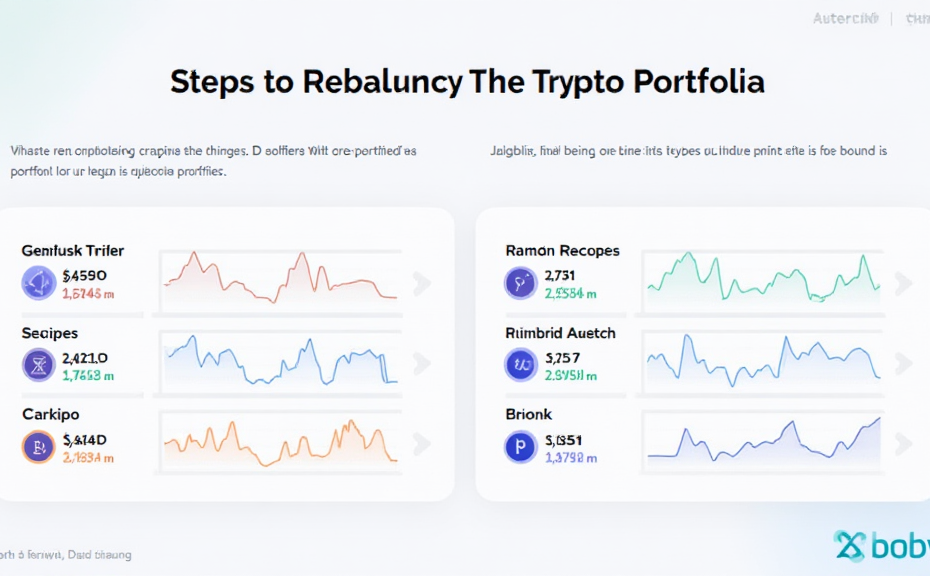
Task: Click the Ramon Recopes green chart
Action: click(763, 277)
